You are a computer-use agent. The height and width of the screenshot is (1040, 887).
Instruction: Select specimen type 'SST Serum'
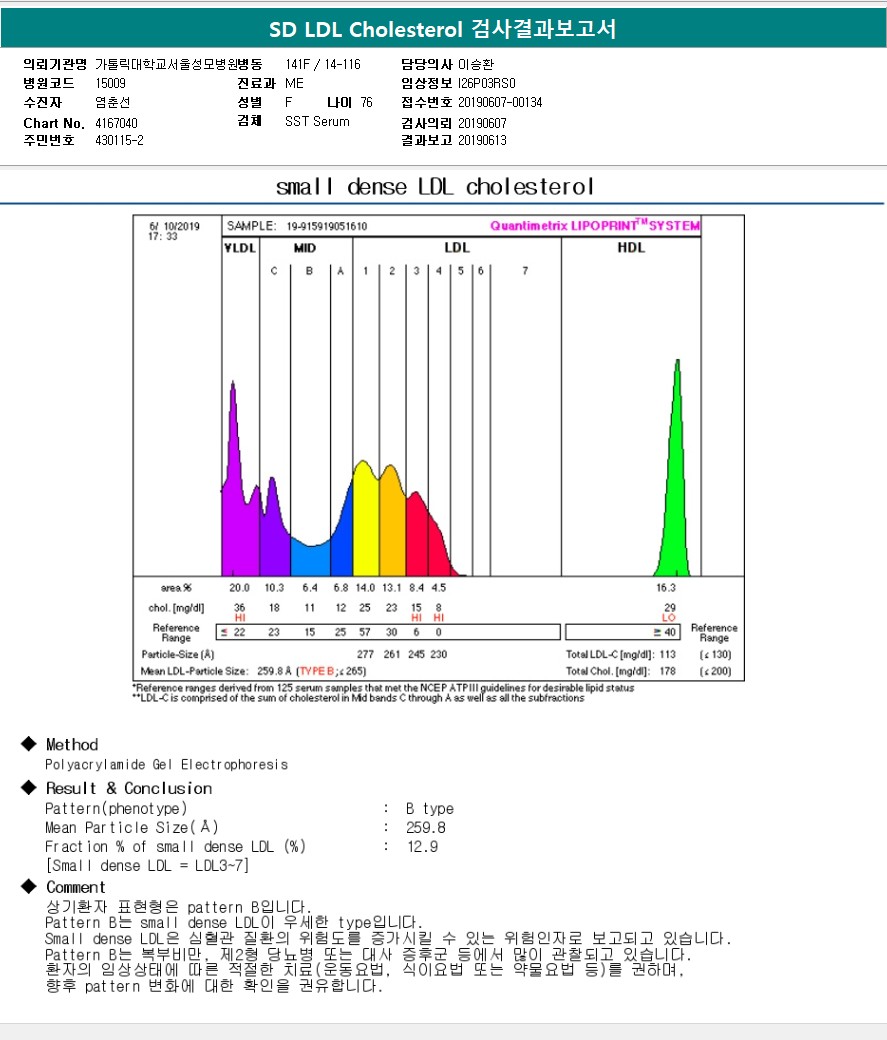pyautogui.click(x=317, y=121)
